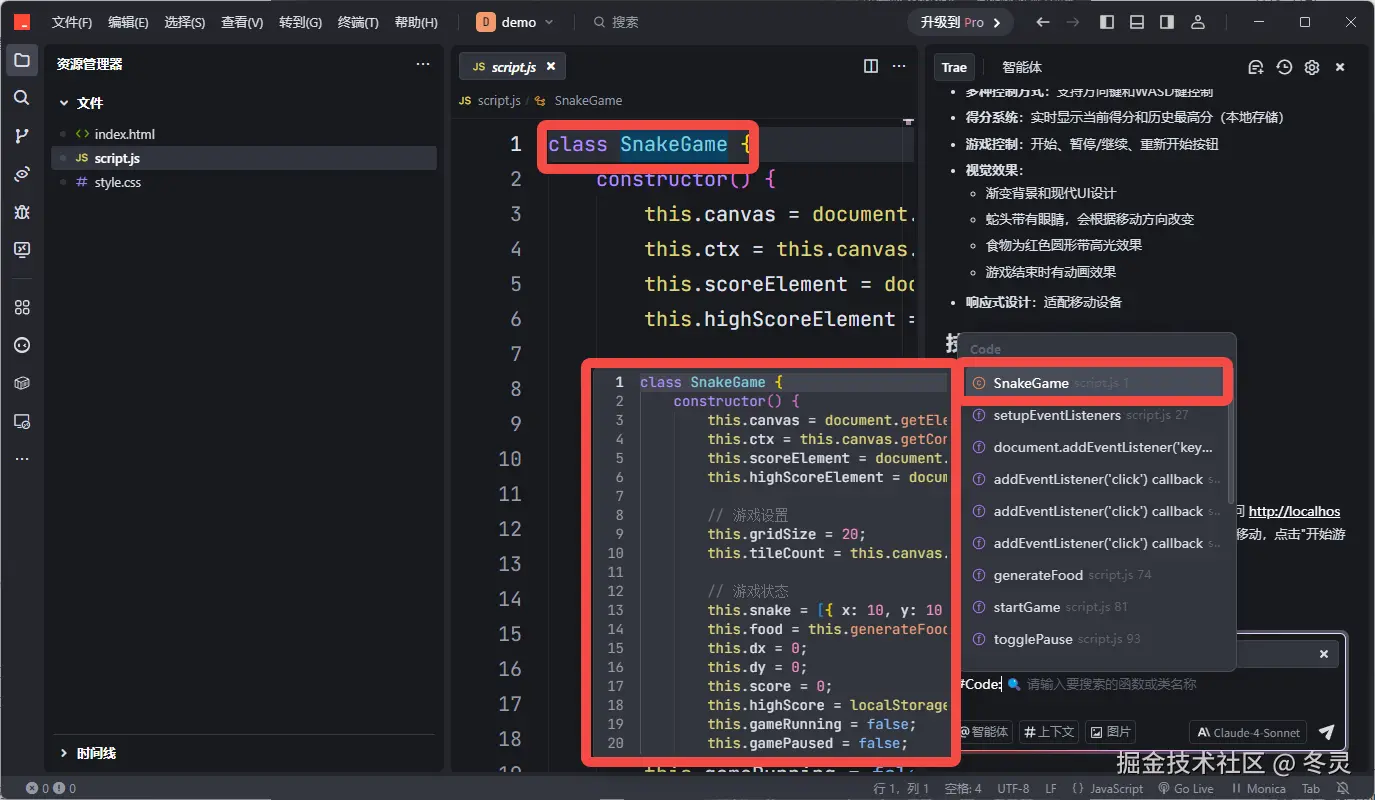Viewport: 1375px width, 800px height.
Task: Open the Extensions squares icon in activity bar
Action: 22,307
